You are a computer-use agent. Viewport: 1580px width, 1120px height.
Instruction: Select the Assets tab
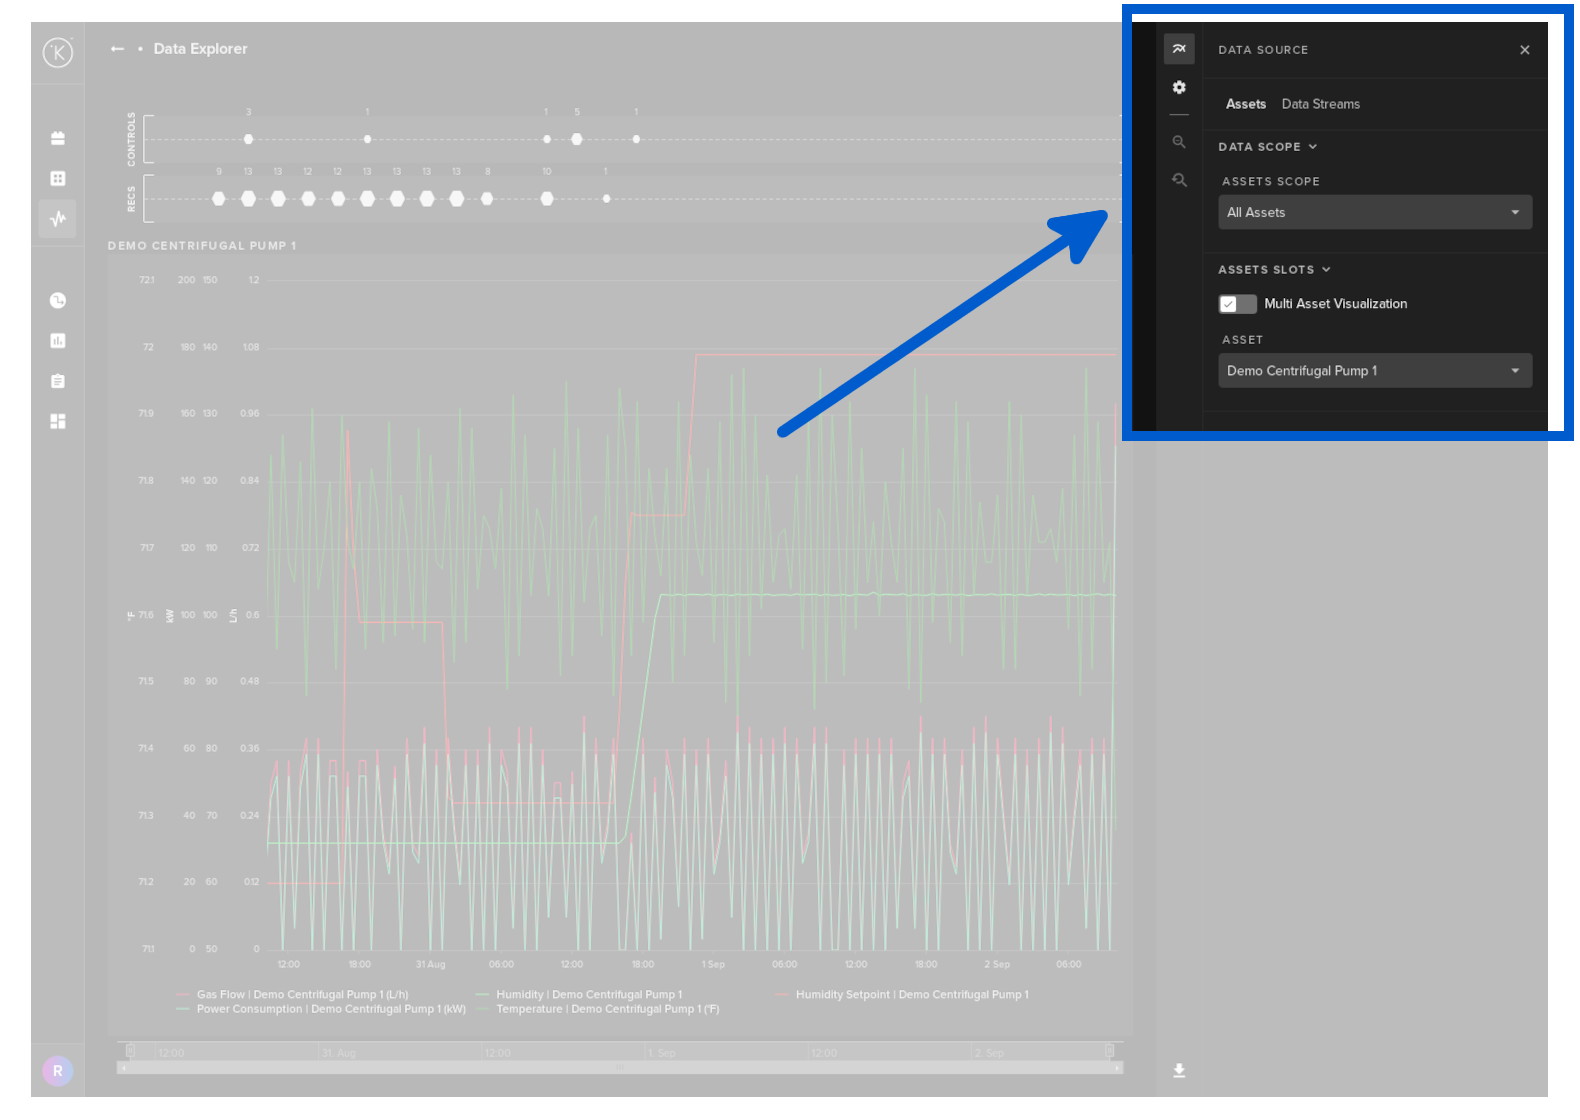(1245, 104)
